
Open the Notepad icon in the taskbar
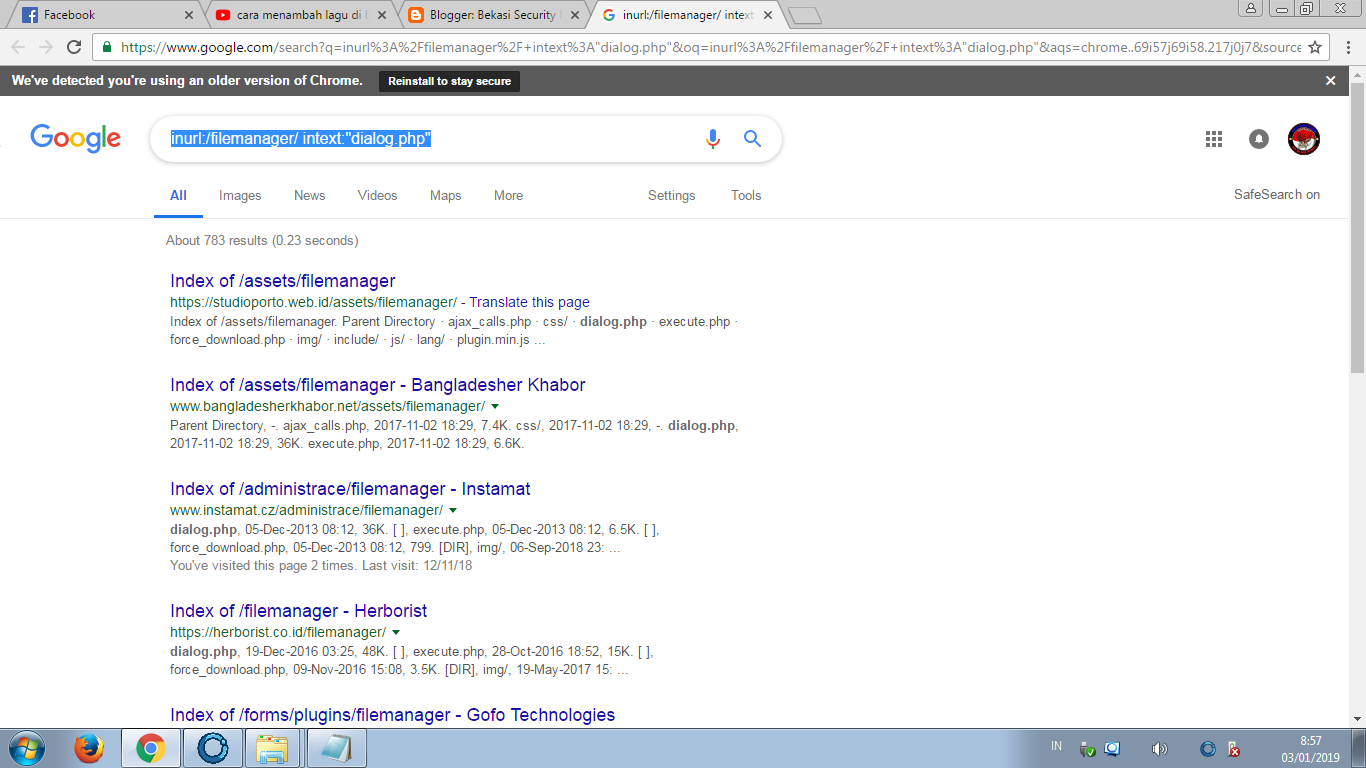click(x=336, y=748)
